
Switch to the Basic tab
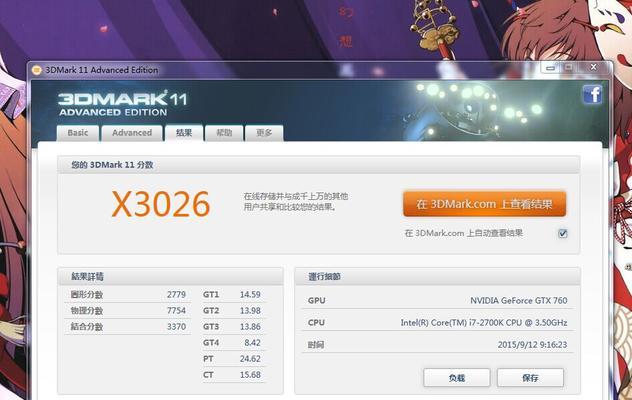coord(78,133)
